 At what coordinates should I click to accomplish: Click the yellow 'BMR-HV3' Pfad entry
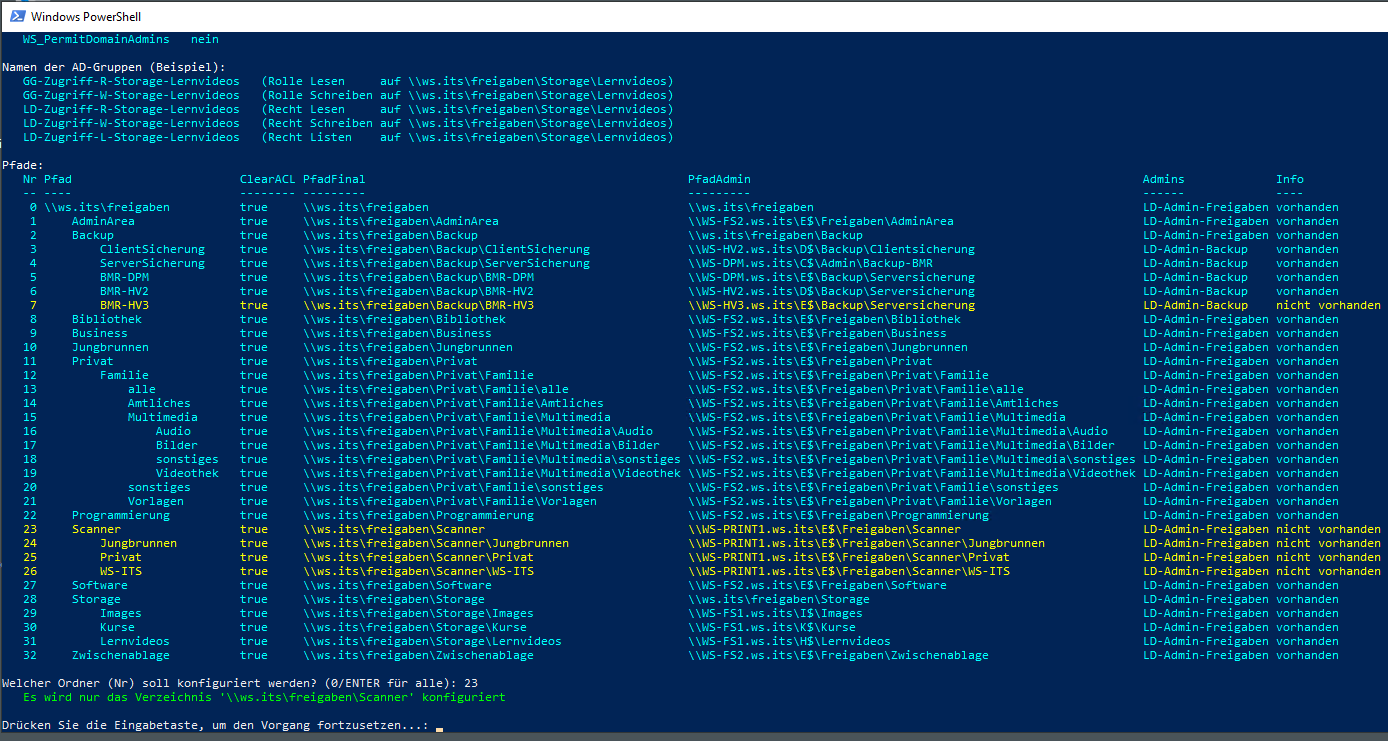click(124, 305)
